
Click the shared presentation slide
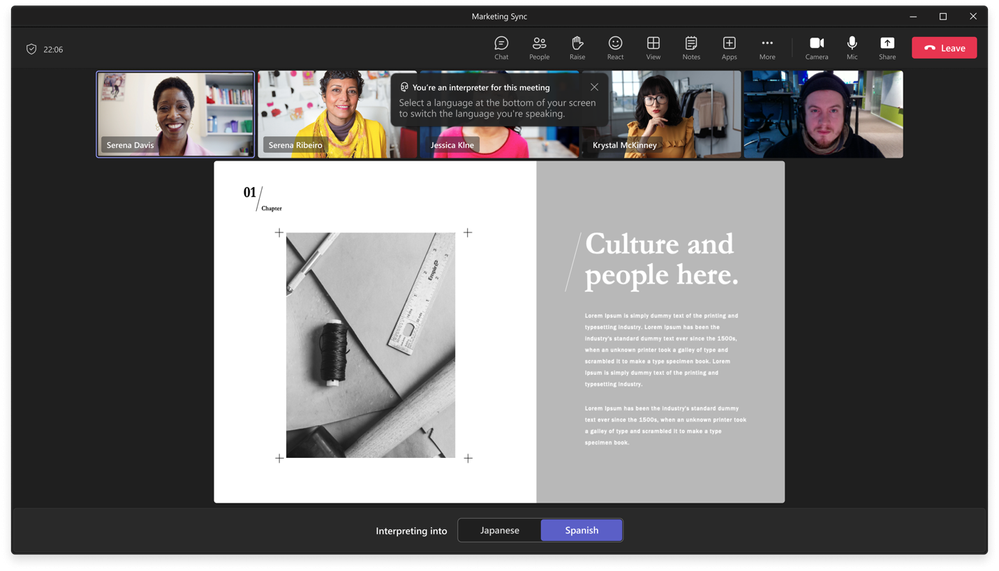tap(499, 332)
